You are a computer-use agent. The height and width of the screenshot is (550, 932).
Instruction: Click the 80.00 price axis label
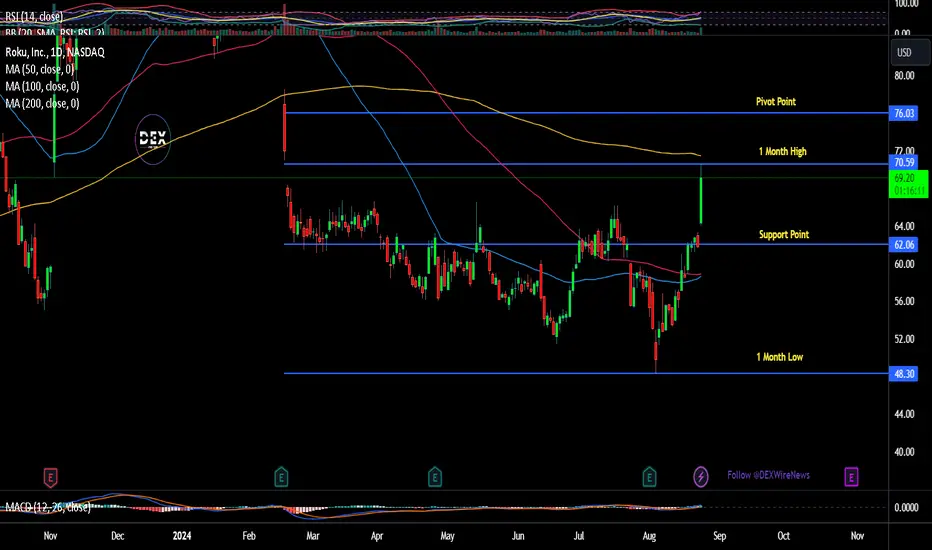click(904, 76)
